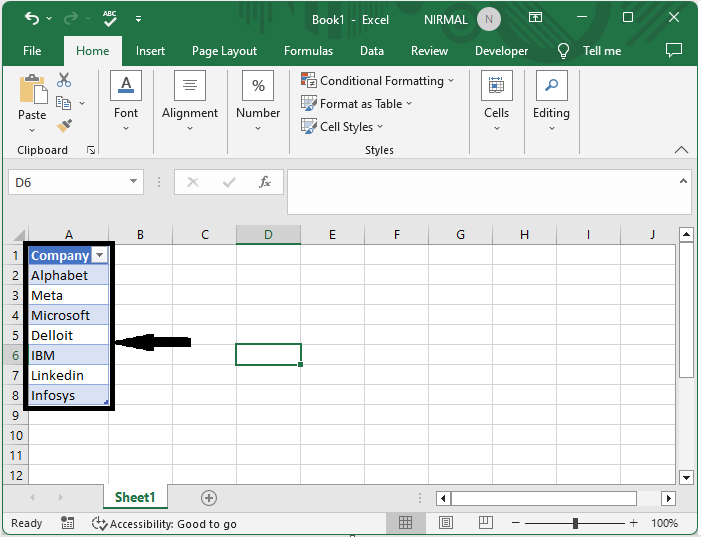Click the Undo arrow in the title bar
Image resolution: width=701 pixels, height=537 pixels.
(32, 18)
